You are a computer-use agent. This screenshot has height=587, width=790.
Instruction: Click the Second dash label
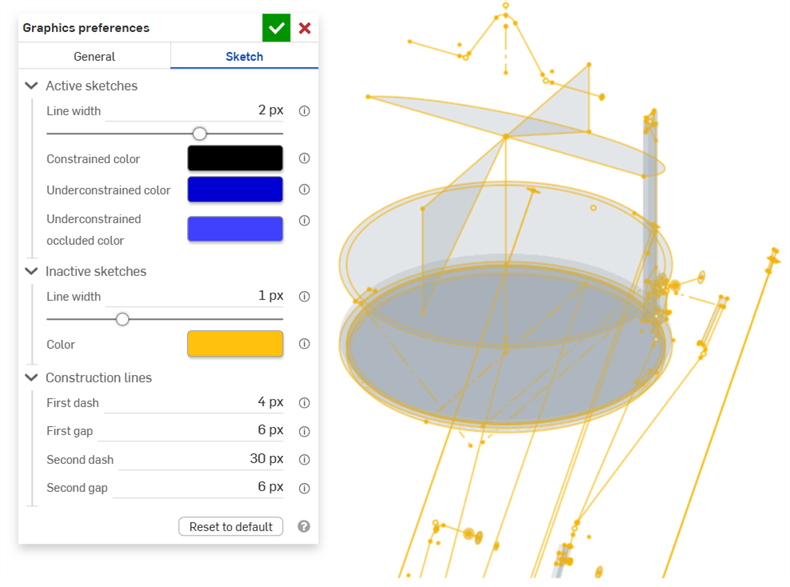(80, 460)
